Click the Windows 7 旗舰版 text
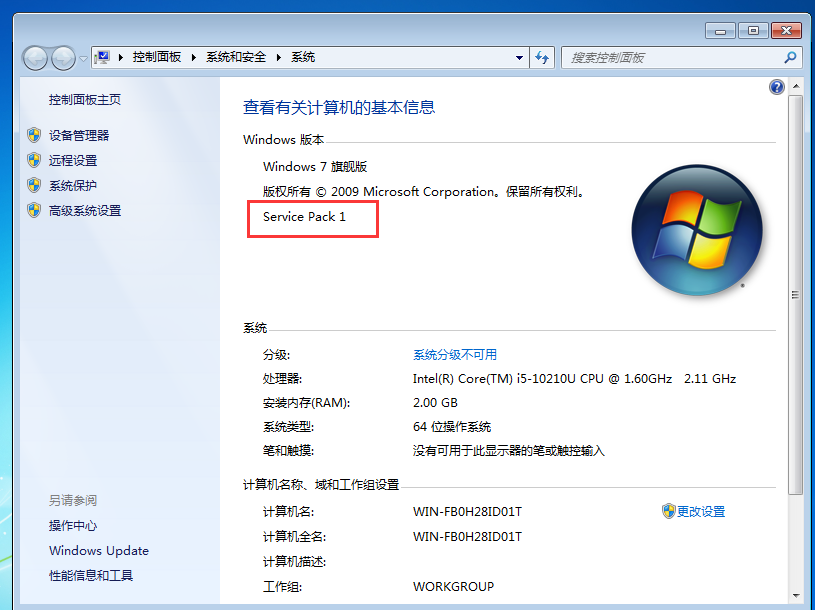 pos(315,166)
